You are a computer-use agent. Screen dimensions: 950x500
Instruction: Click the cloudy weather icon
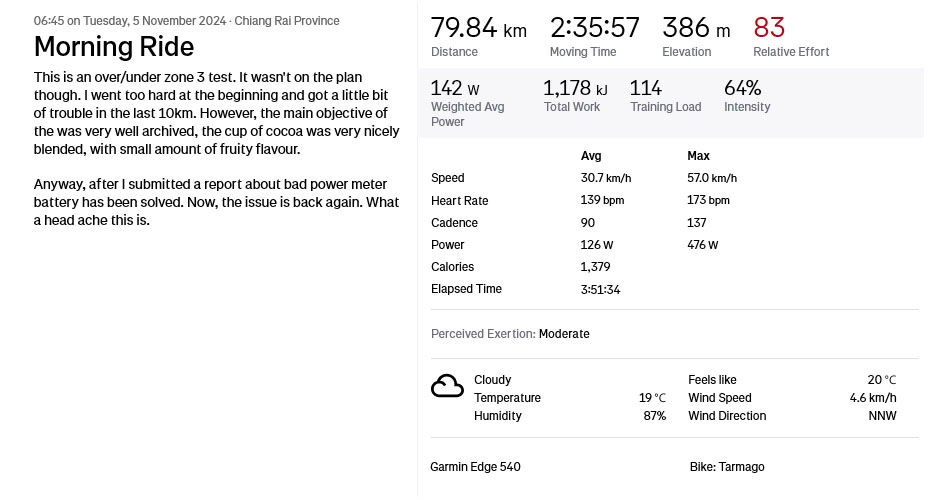[x=447, y=386]
